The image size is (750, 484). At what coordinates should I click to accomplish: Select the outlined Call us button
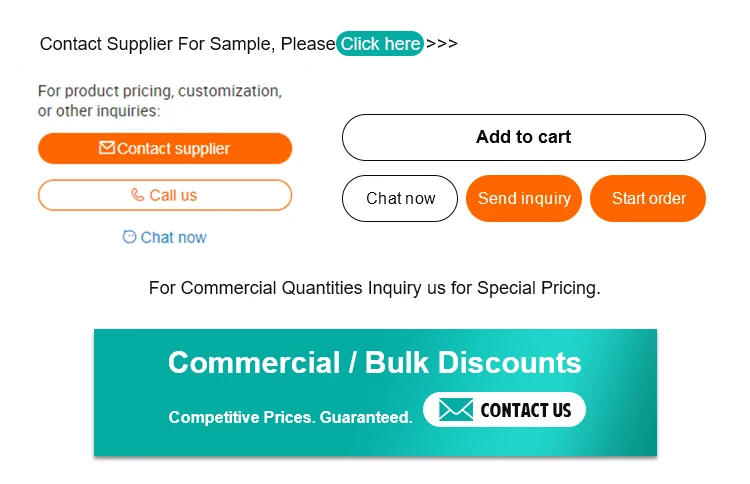point(165,195)
